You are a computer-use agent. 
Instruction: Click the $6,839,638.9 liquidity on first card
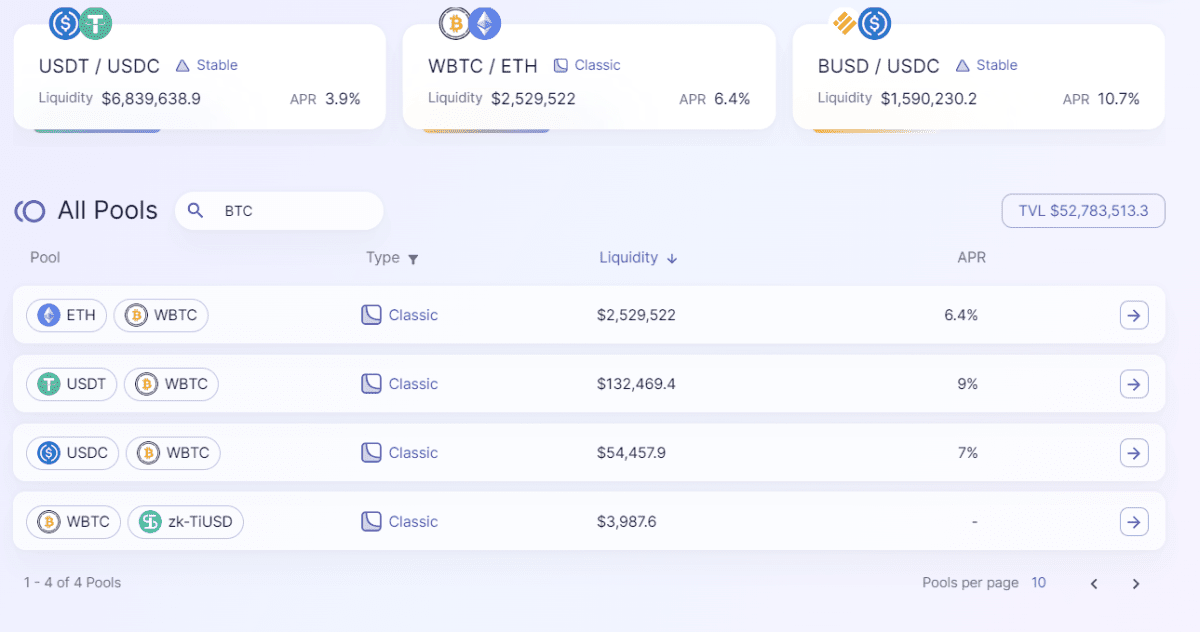coord(151,99)
